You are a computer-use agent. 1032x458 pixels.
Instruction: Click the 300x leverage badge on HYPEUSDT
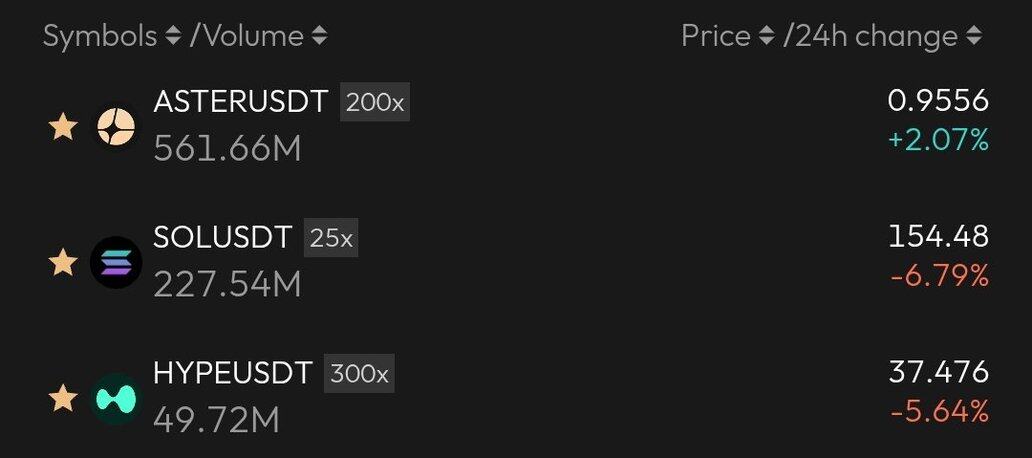coord(360,375)
